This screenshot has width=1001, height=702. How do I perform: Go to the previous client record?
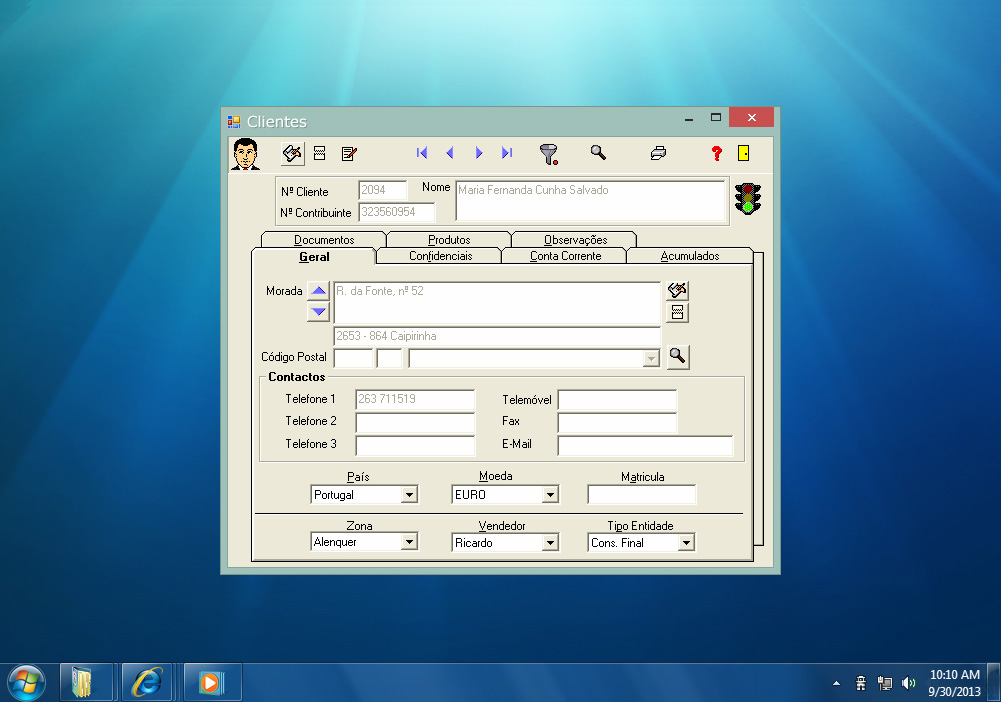point(450,153)
